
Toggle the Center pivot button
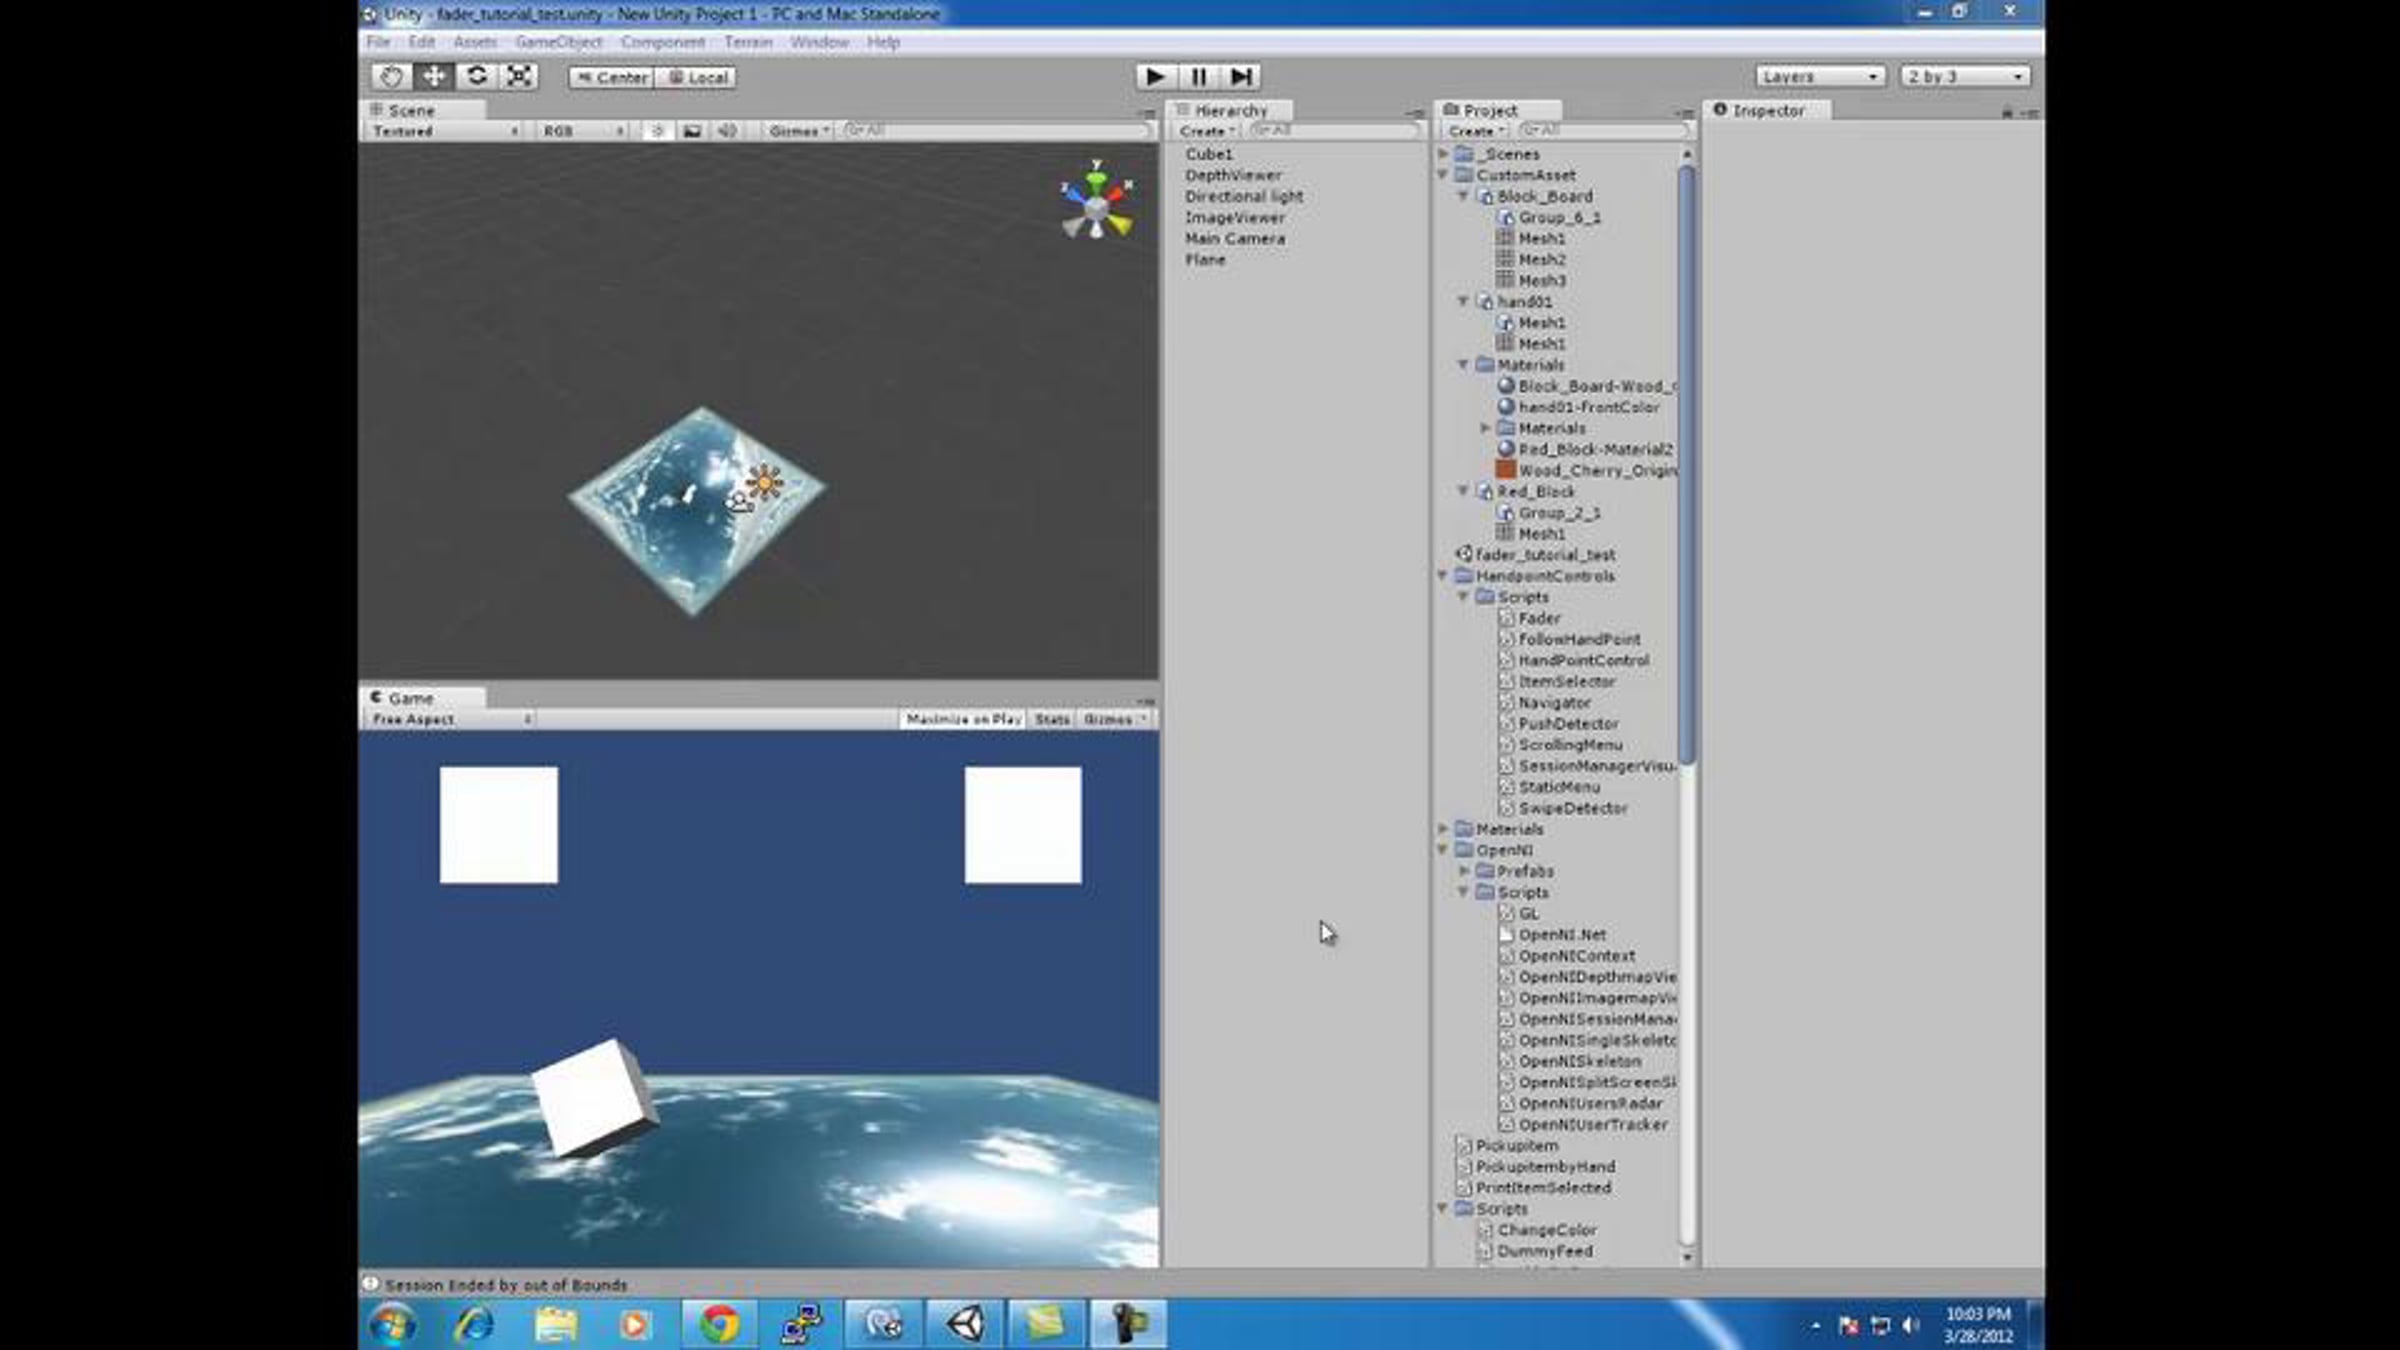[611, 77]
